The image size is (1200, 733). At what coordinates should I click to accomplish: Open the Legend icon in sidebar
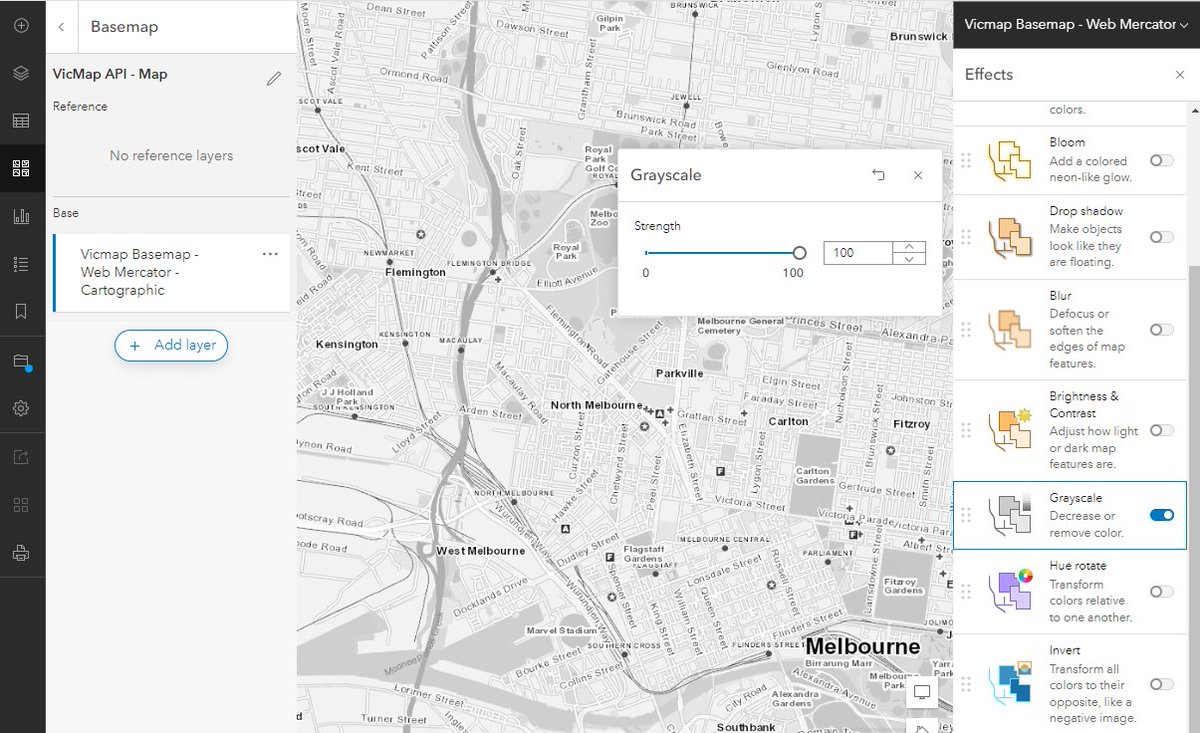point(21,264)
